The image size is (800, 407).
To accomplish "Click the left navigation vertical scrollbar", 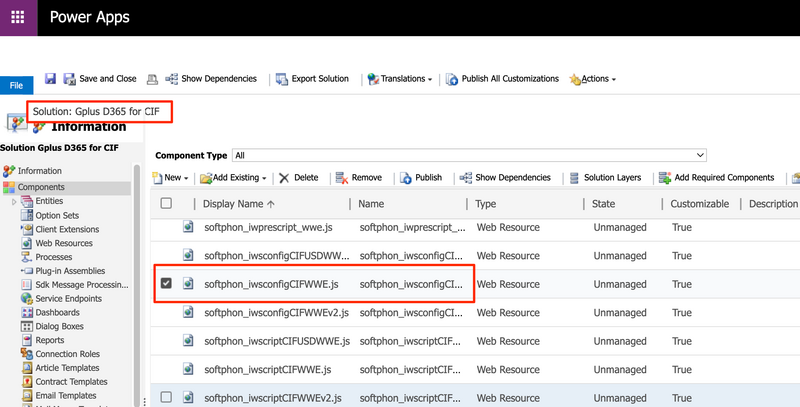I will [x=137, y=281].
